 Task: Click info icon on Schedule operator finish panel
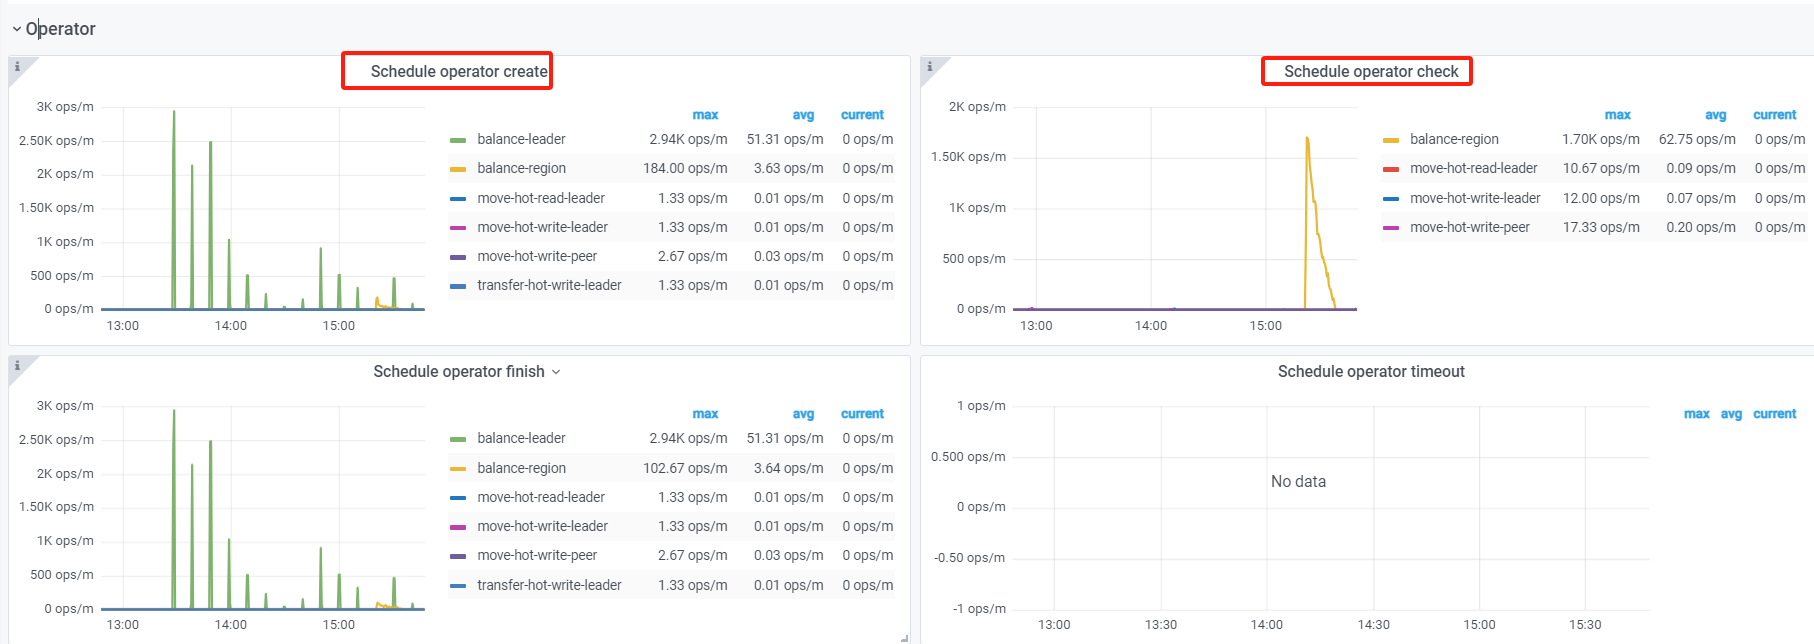click(17, 366)
